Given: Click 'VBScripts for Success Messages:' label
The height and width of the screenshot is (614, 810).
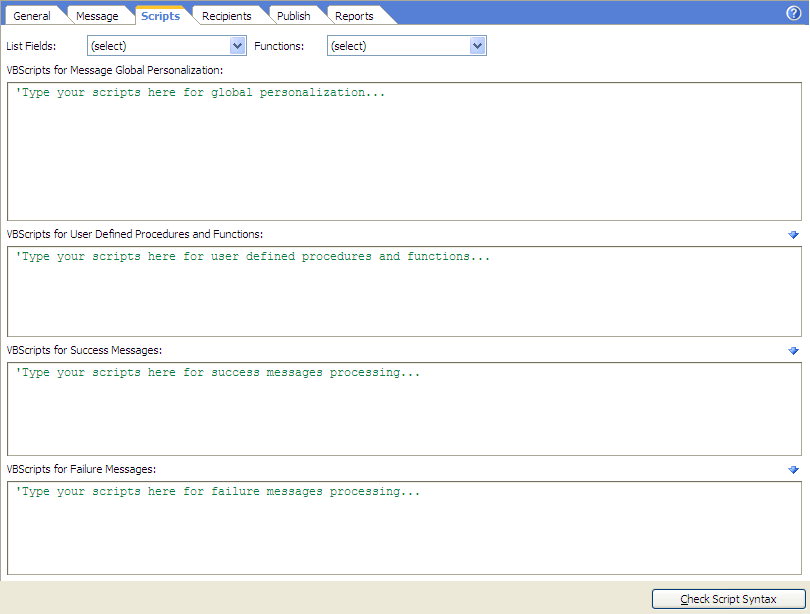Looking at the screenshot, I should [x=84, y=350].
